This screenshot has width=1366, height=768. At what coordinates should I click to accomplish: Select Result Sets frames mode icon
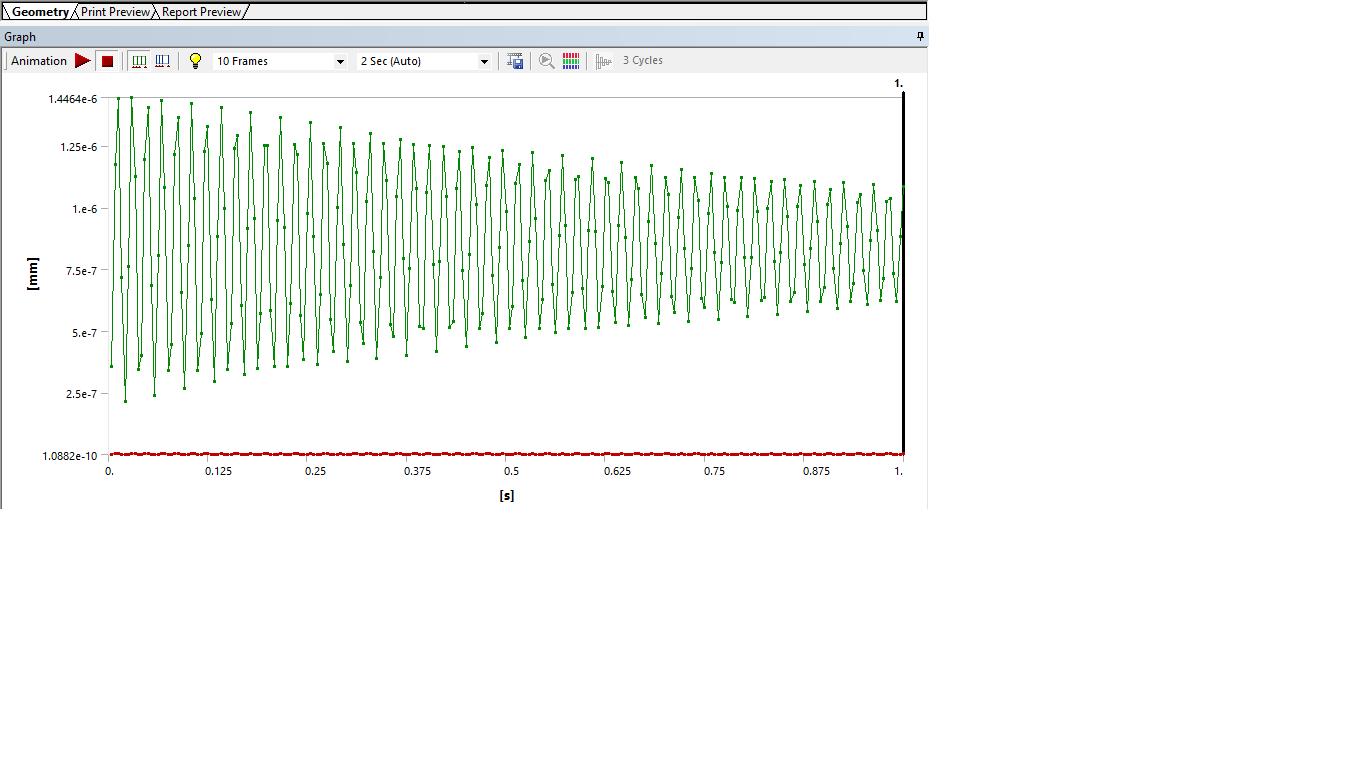[162, 61]
